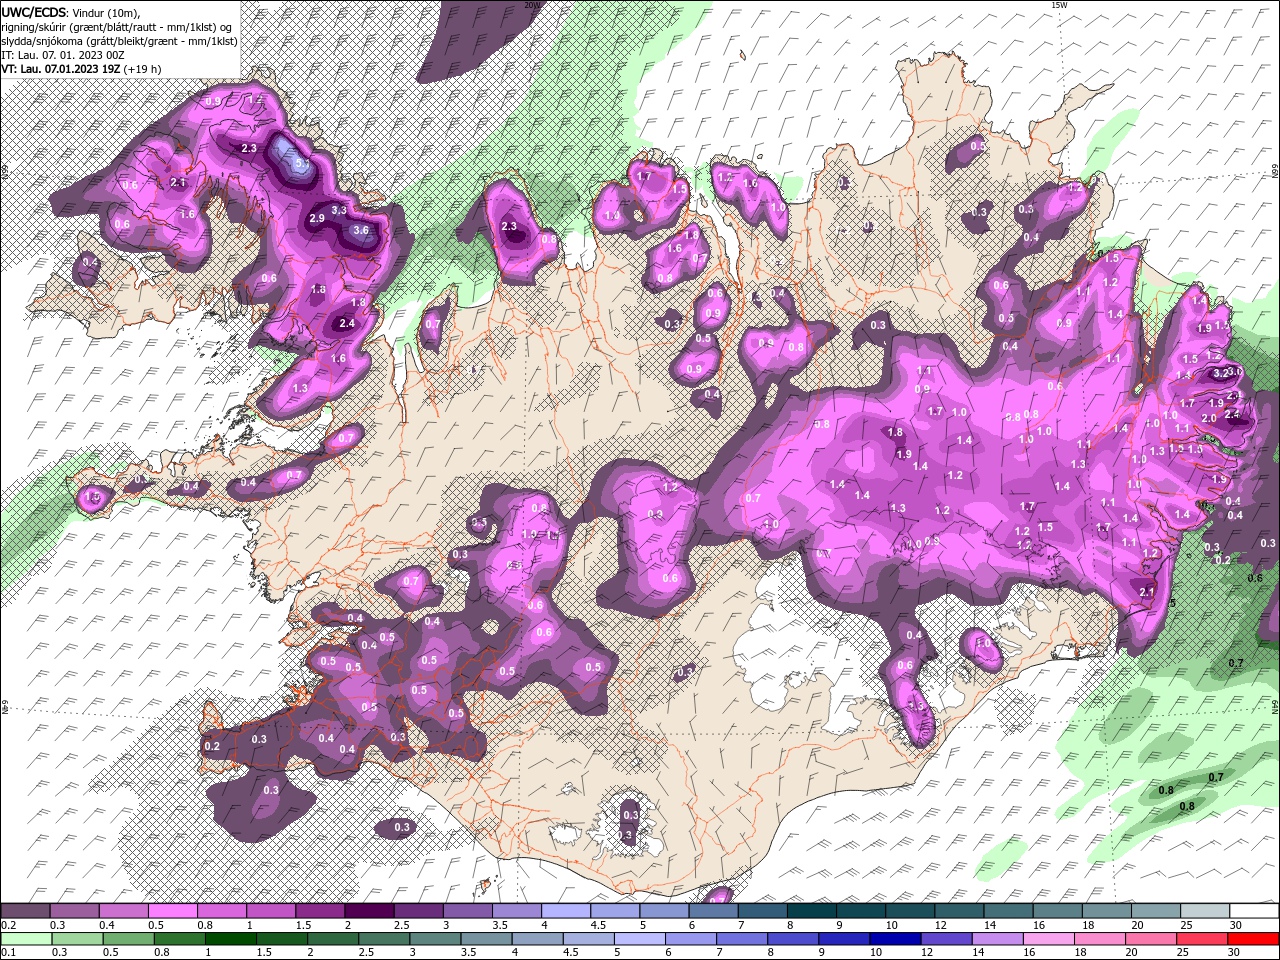Viewport: 1280px width, 960px height.
Task: Click the 2.9 snowfall value on the map
Action: pos(316,218)
